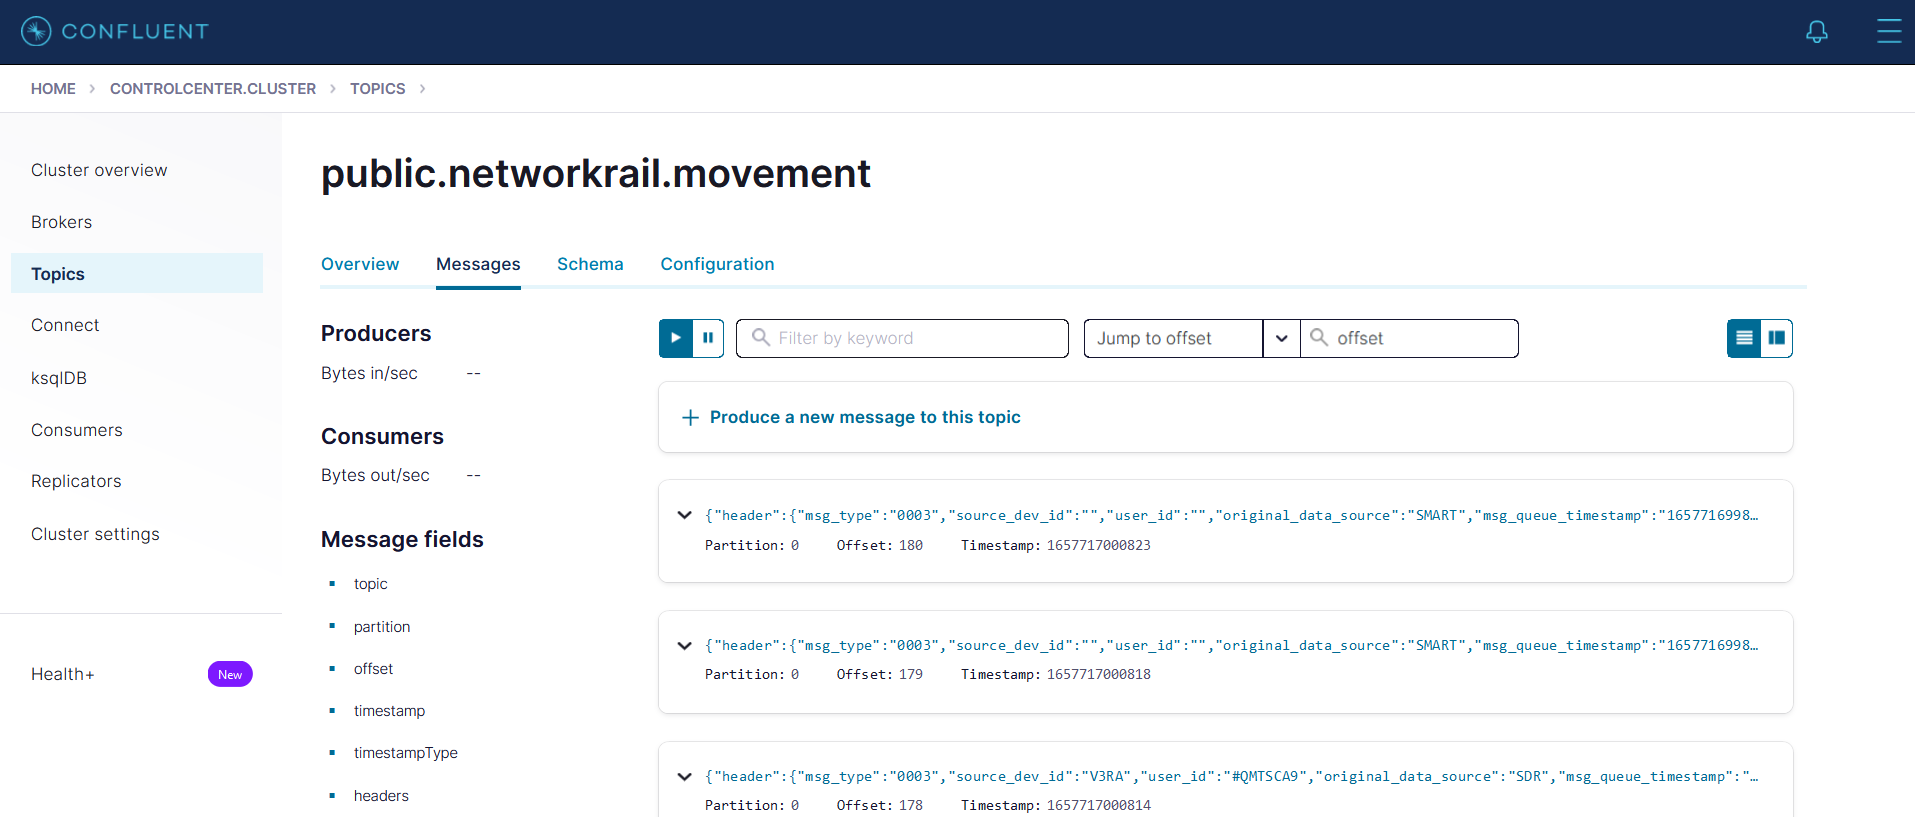This screenshot has height=831, width=1915.
Task: Expand message at offset 179
Action: [684, 645]
